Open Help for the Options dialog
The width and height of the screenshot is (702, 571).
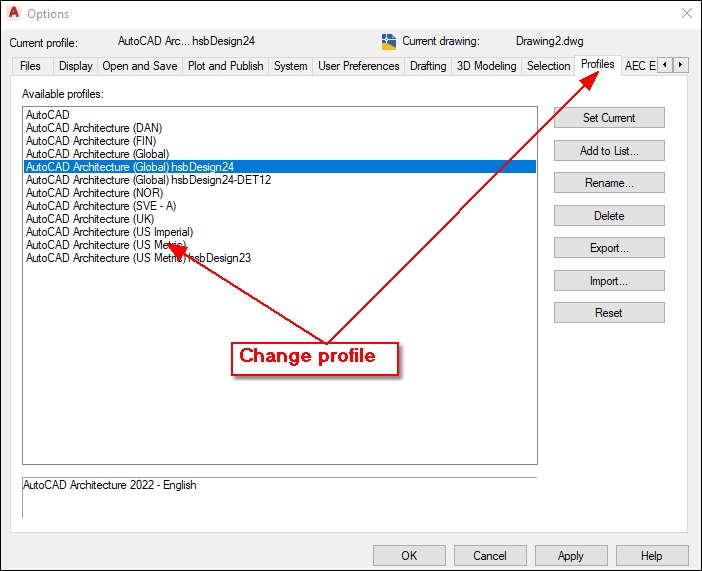652,556
